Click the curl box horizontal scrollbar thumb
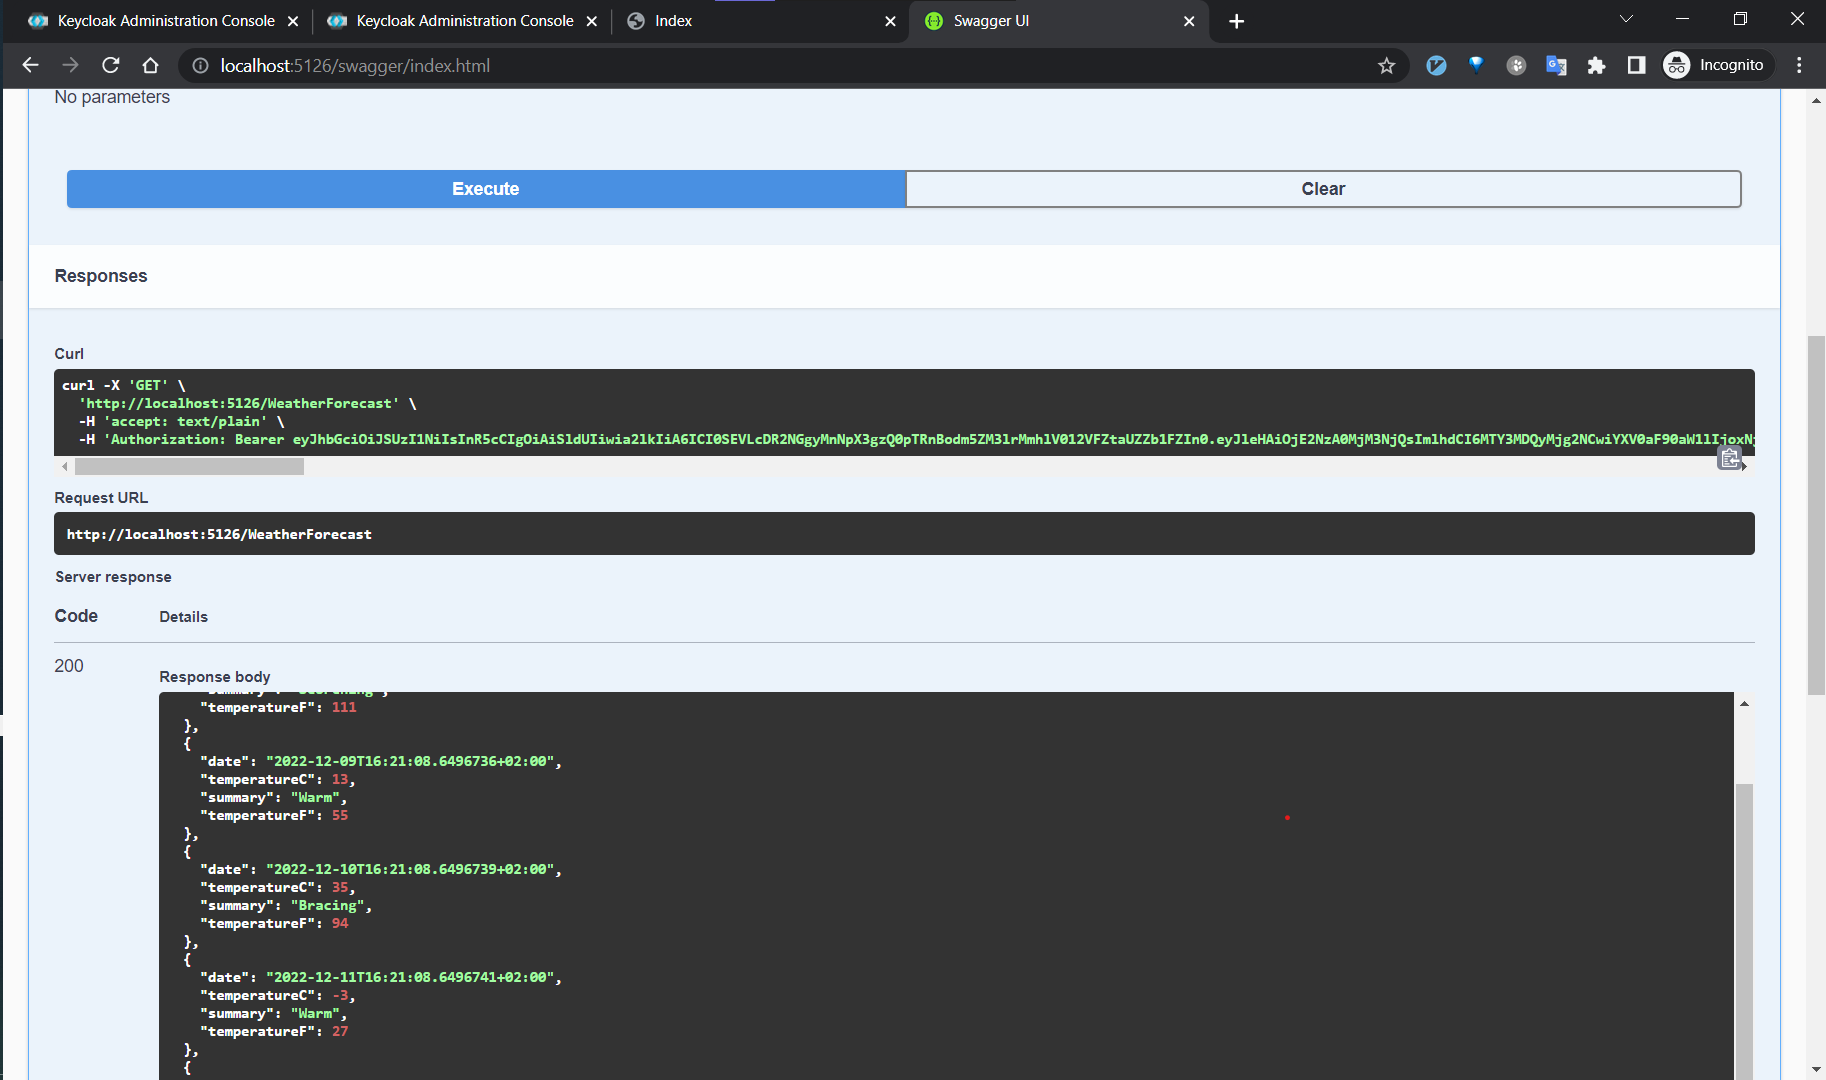The height and width of the screenshot is (1080, 1826). [189, 466]
